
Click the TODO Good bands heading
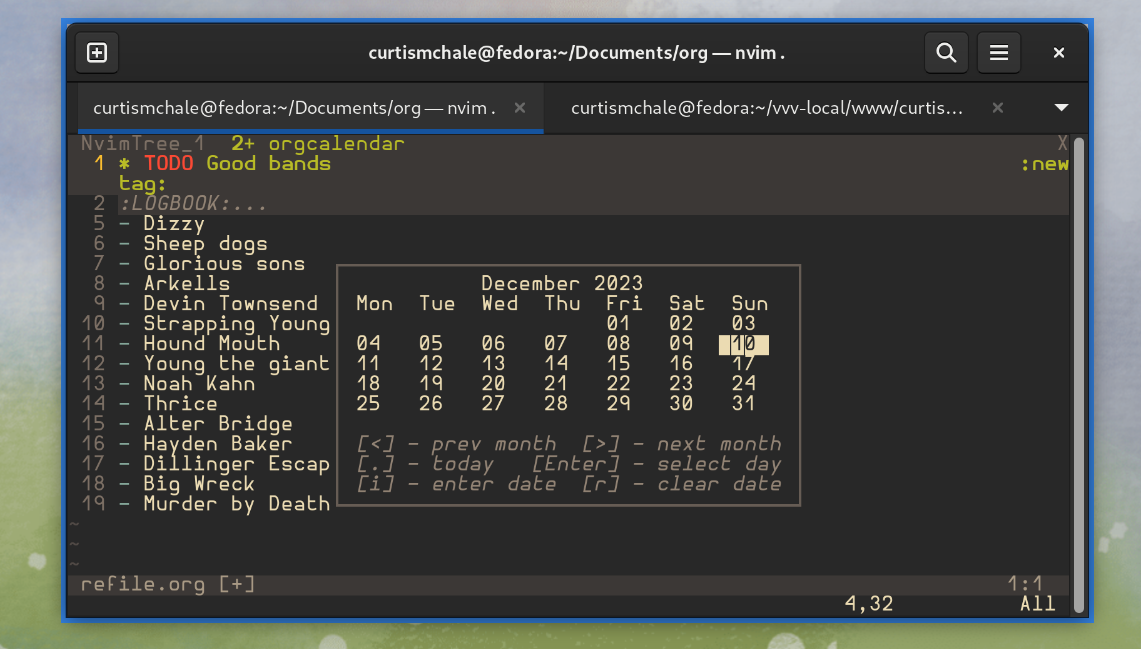[x=237, y=164]
